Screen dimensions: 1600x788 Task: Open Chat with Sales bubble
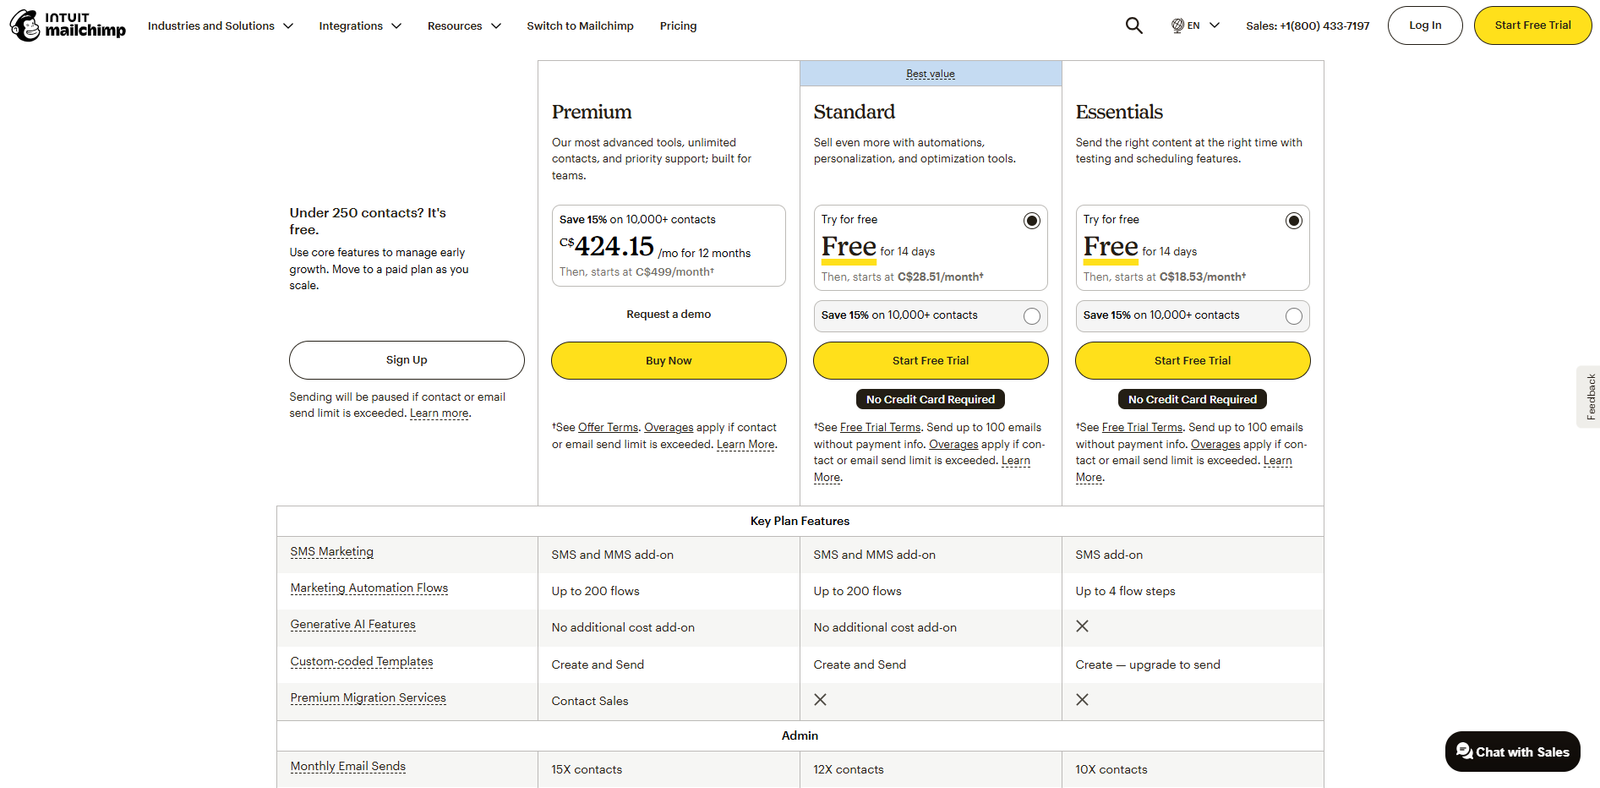1512,752
